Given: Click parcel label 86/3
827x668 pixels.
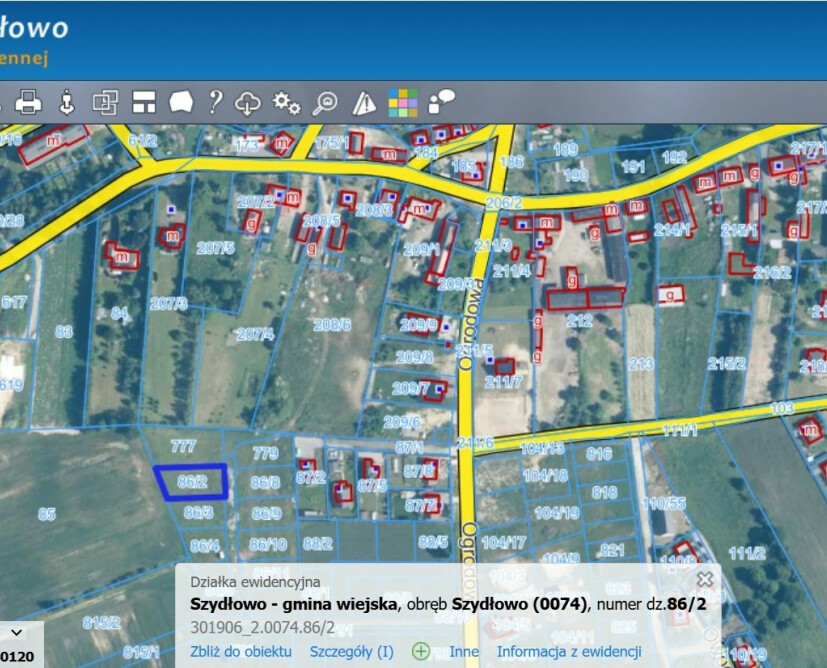Looking at the screenshot, I should [x=198, y=512].
